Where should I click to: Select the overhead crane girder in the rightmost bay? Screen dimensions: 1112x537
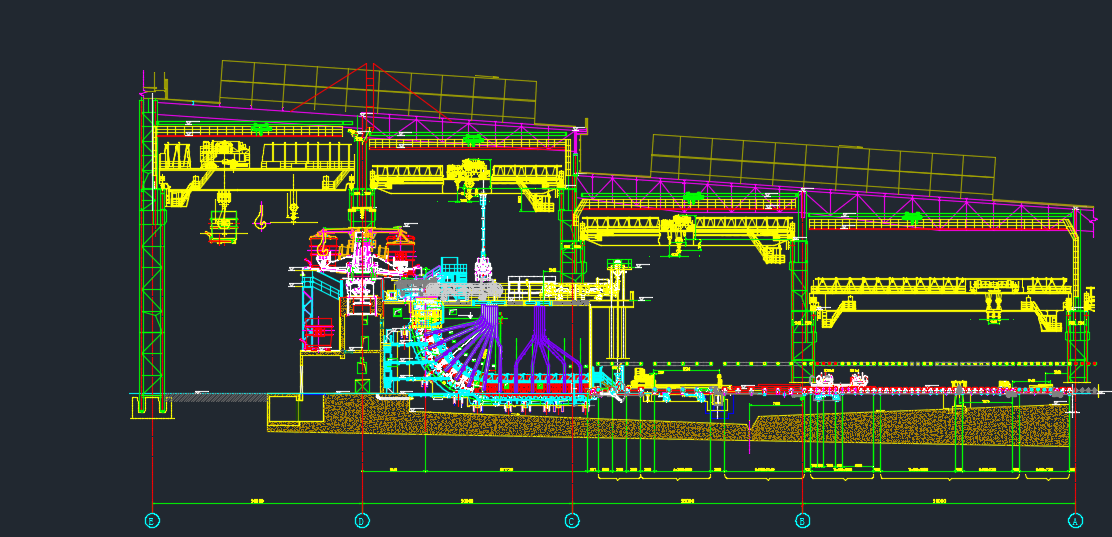(x=940, y=287)
